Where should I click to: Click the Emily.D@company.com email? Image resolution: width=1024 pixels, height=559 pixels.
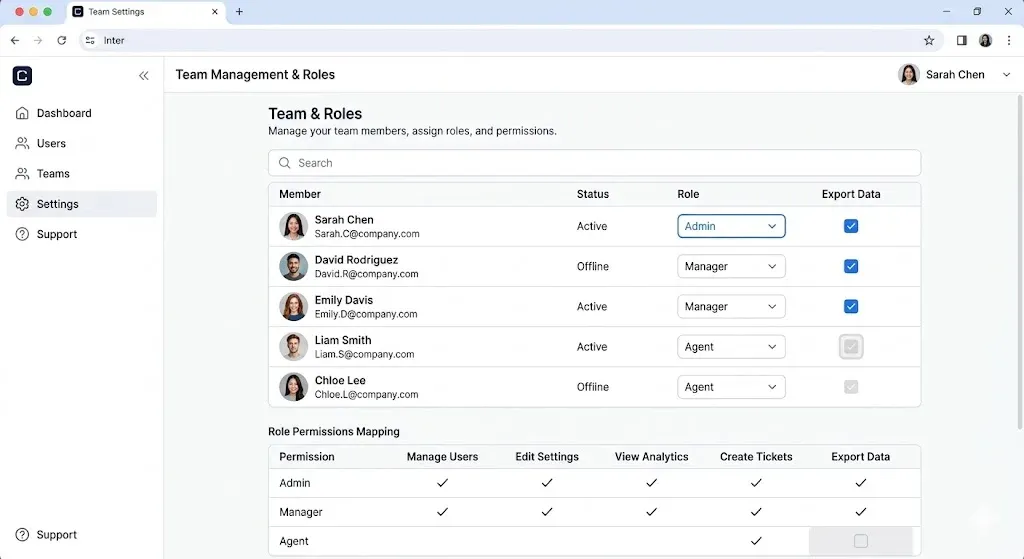(366, 314)
